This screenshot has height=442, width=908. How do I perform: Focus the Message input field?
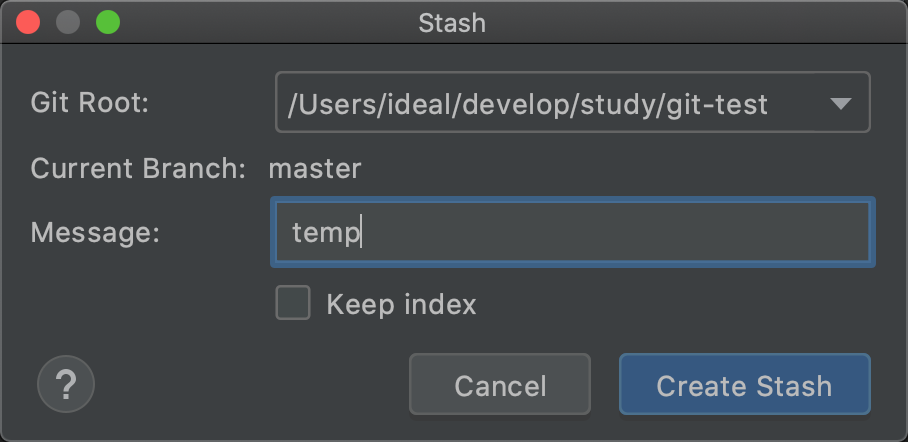600,233
